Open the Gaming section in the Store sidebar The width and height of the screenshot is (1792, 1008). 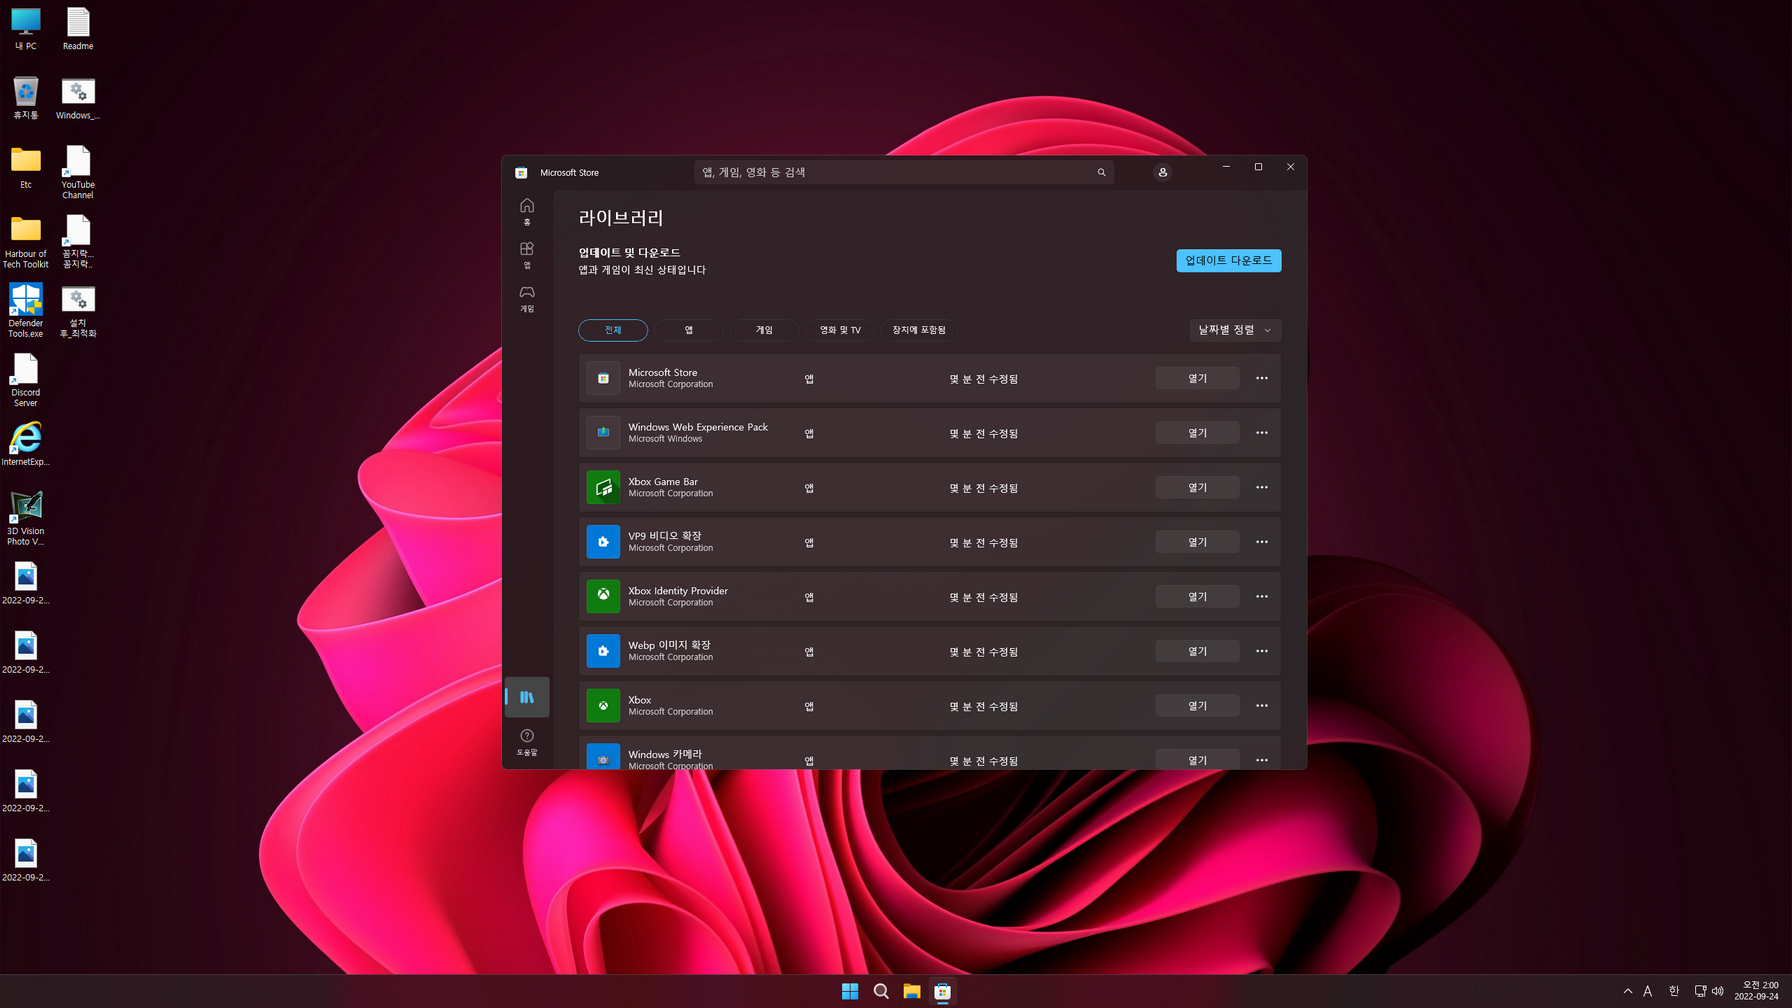coord(527,298)
